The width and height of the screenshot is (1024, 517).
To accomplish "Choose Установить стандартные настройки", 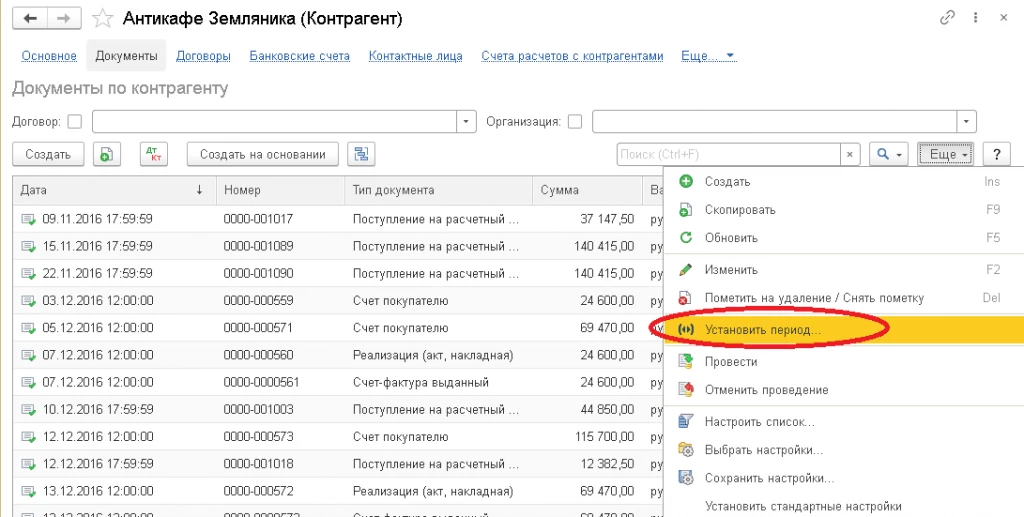I will pyautogui.click(x=843, y=507).
